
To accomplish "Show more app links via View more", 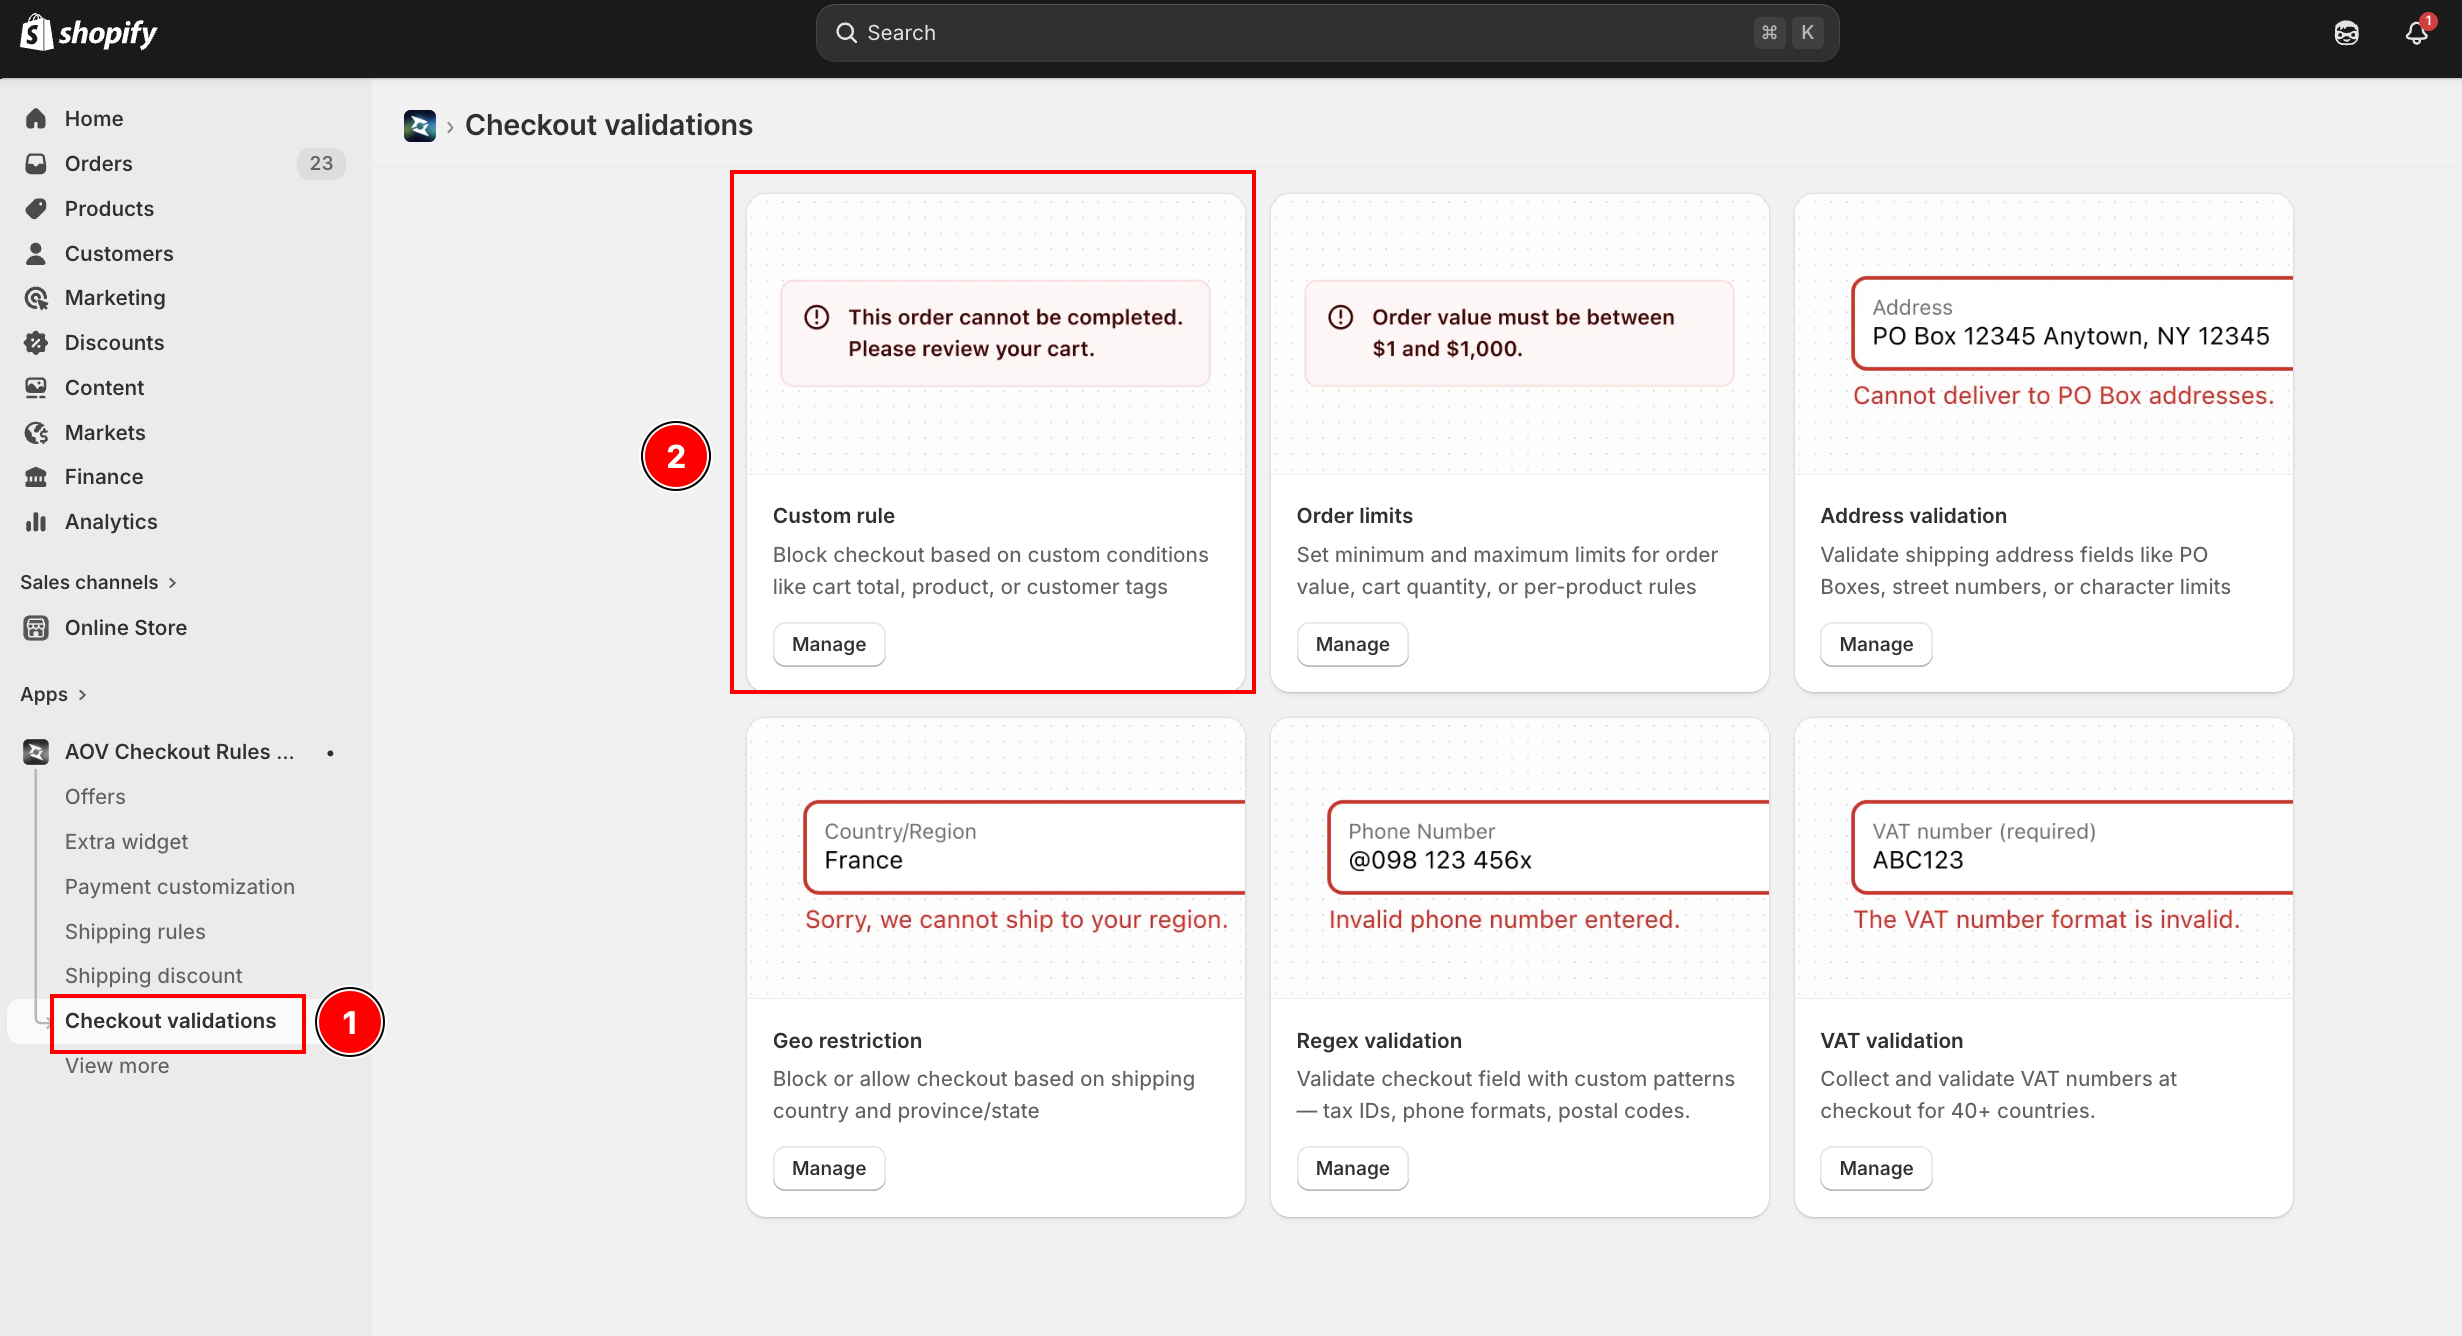I will click(x=117, y=1066).
